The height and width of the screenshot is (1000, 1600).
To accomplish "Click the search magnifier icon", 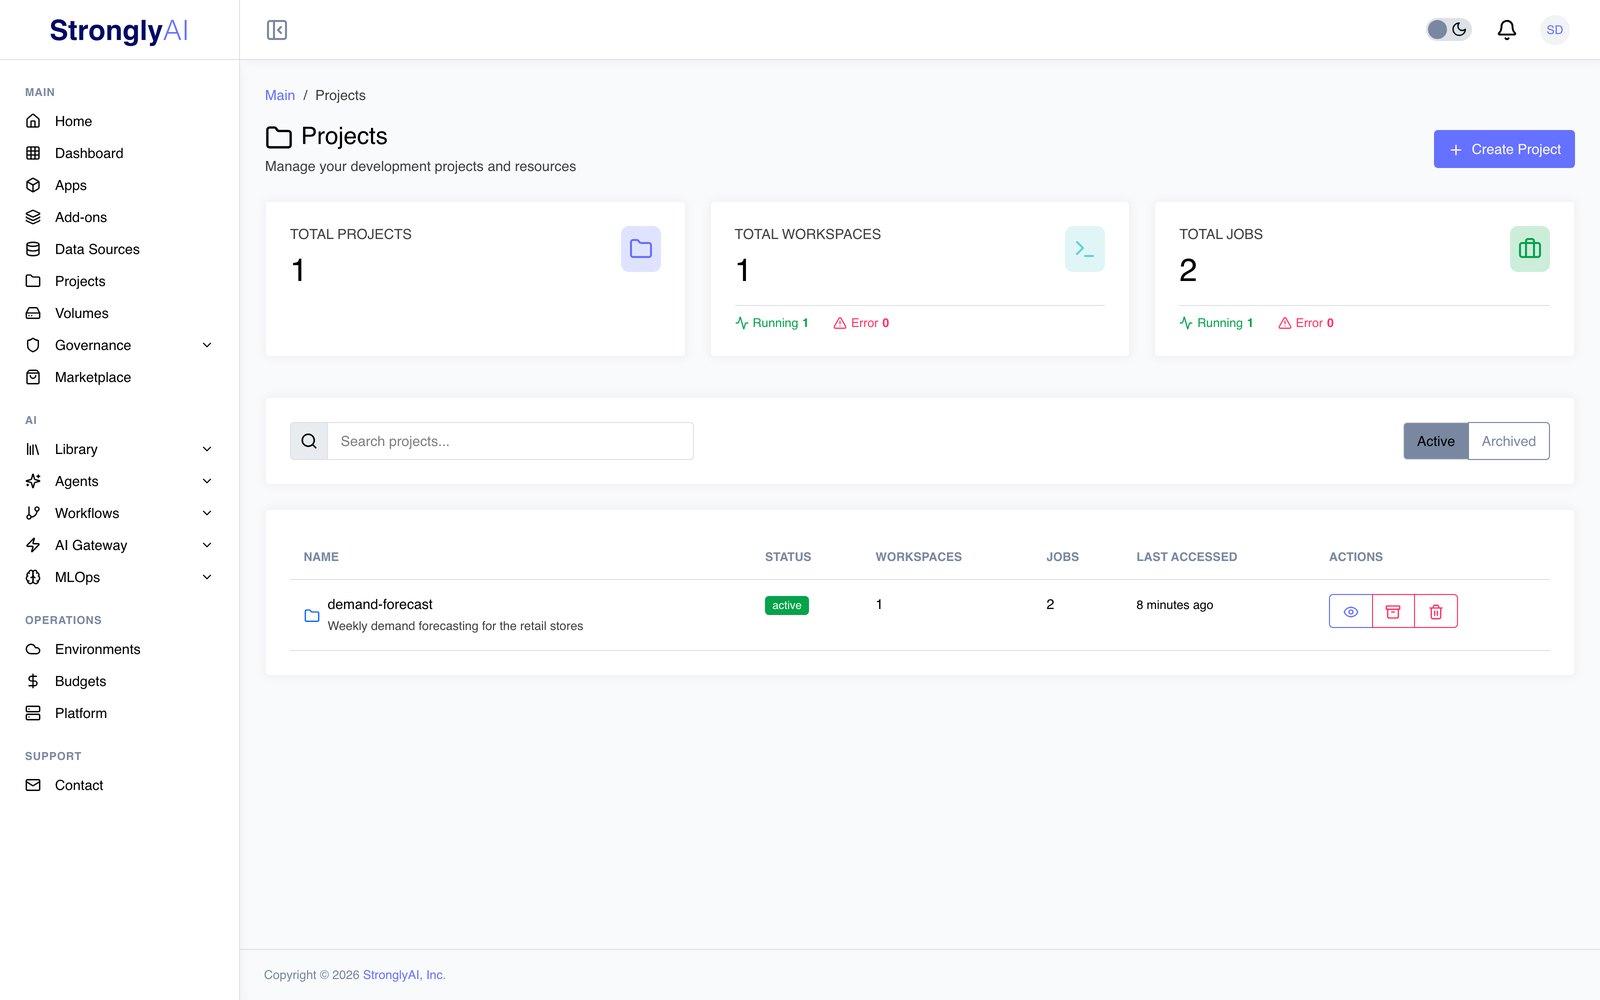I will point(309,441).
